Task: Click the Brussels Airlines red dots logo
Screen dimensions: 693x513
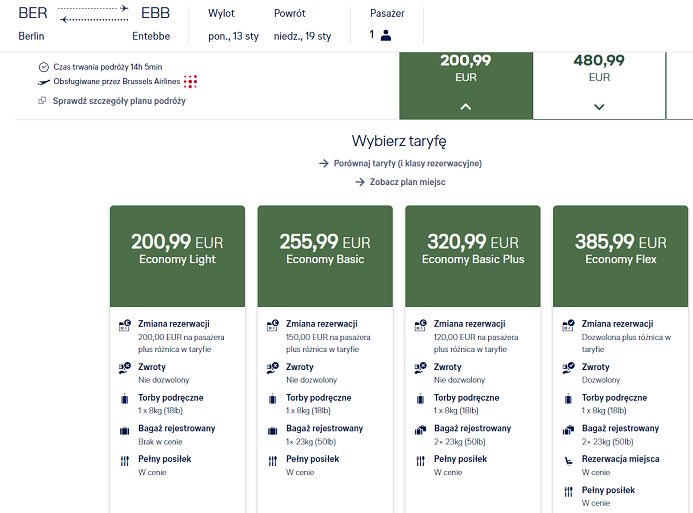Action: tap(190, 81)
